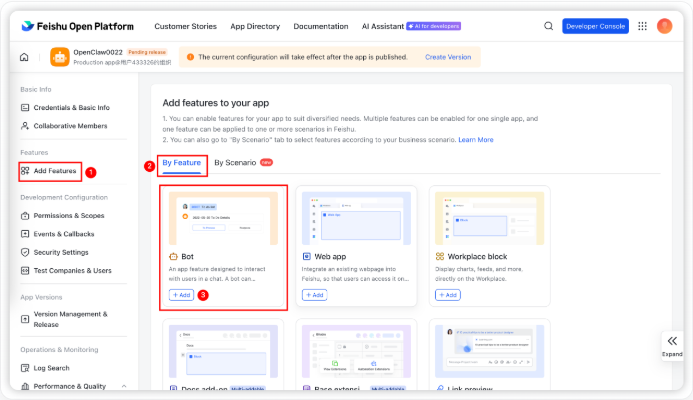
Task: Click the Test Companies & Users icon
Action: (x=25, y=270)
